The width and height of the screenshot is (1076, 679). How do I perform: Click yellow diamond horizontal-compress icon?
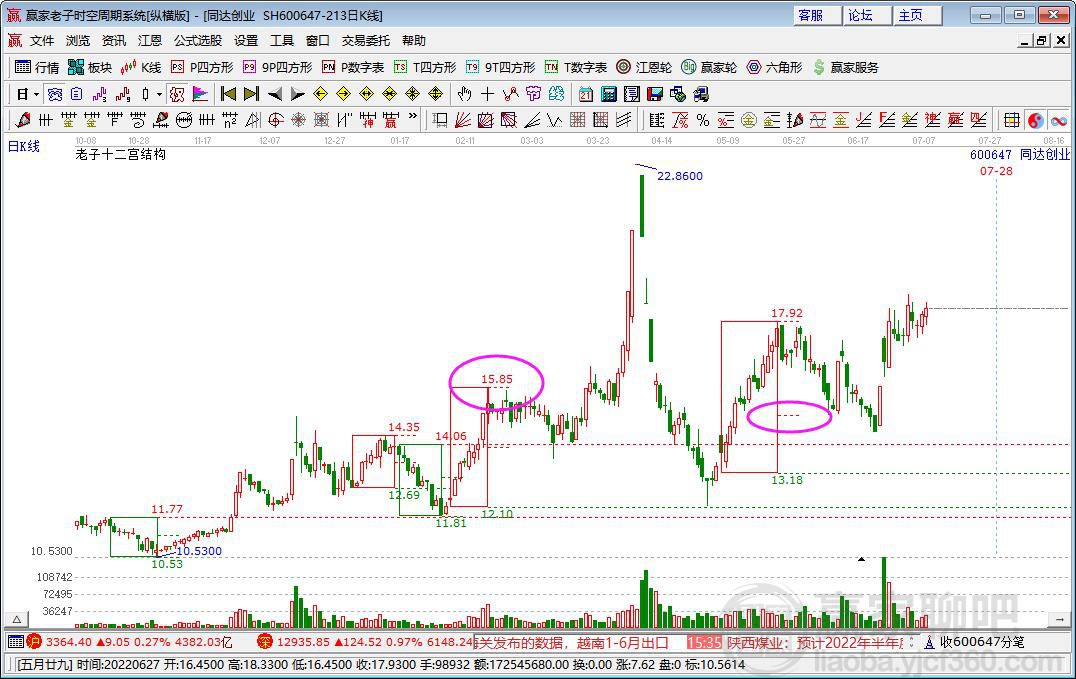(389, 94)
